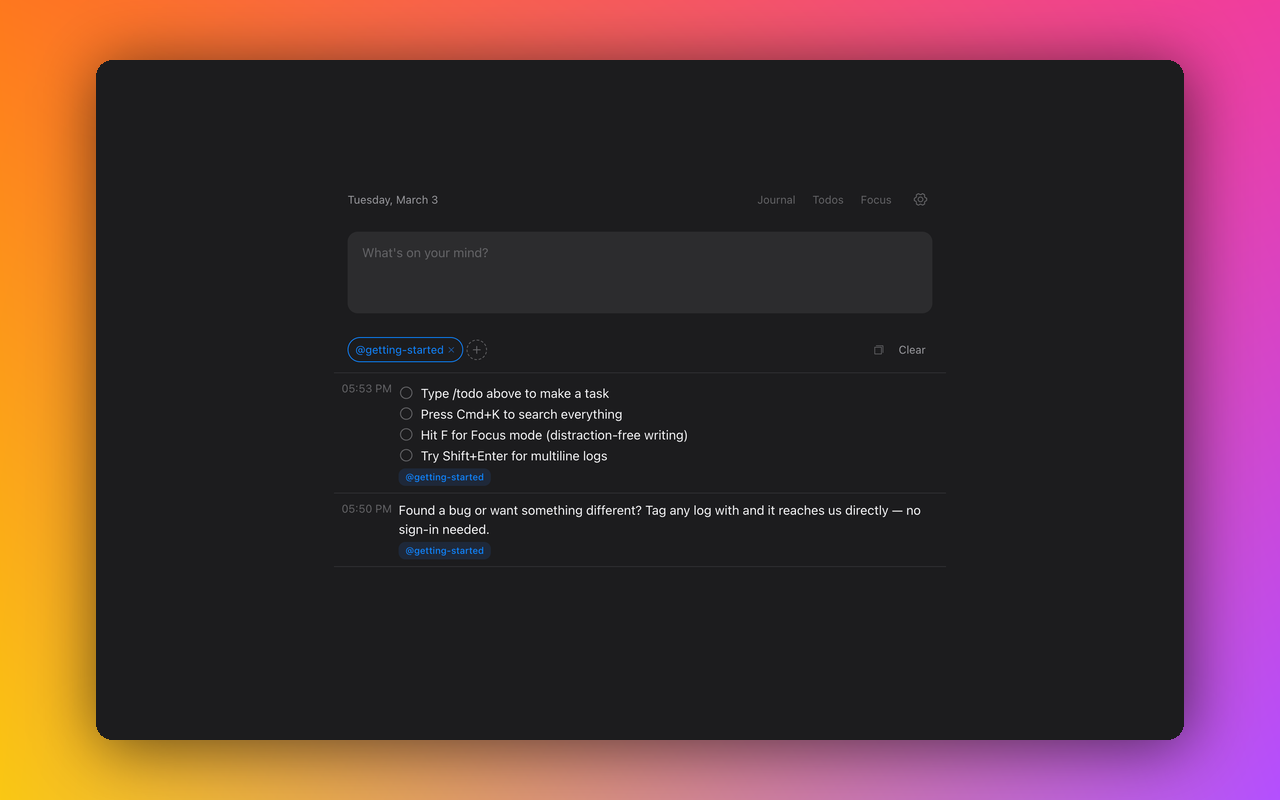Click inside the 'What's on your mind?' input box

(x=639, y=271)
